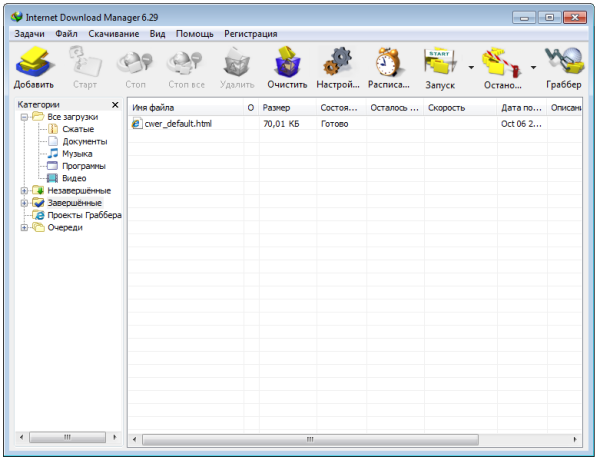Sort by Осталось column header
This screenshot has width=600, height=460.
[395, 108]
